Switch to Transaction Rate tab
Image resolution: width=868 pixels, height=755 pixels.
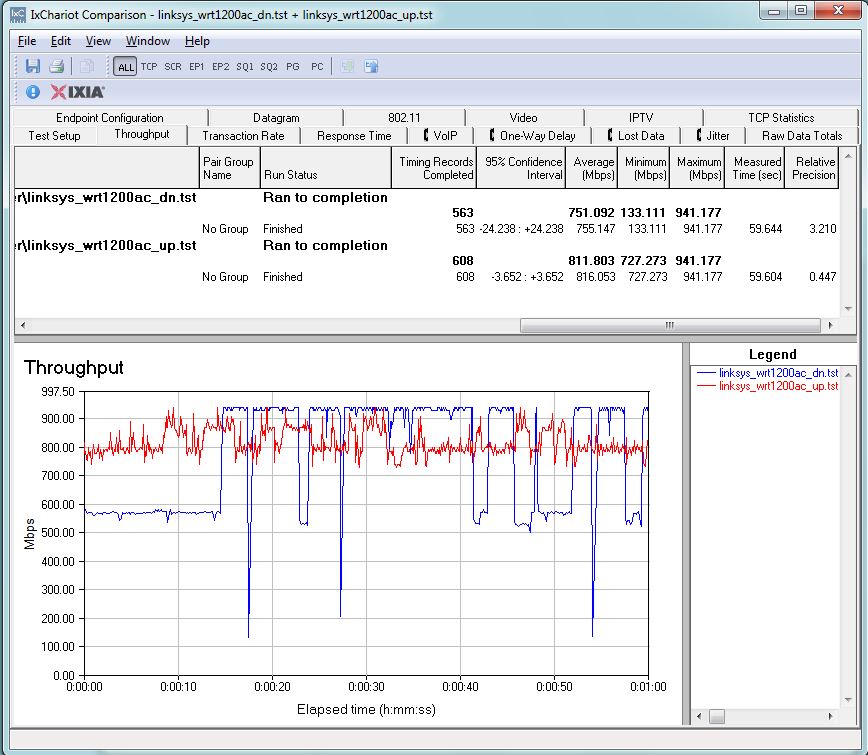pos(243,136)
